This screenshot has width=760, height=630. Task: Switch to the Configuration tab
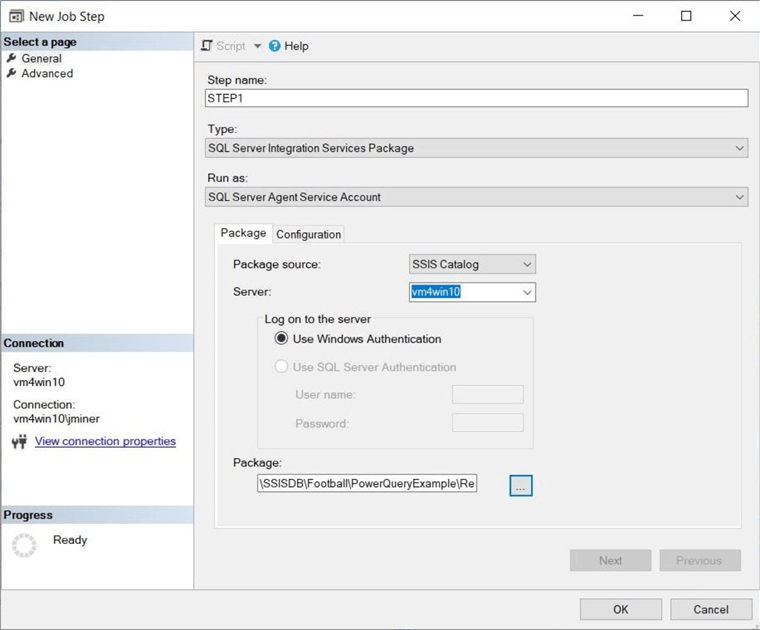[308, 234]
